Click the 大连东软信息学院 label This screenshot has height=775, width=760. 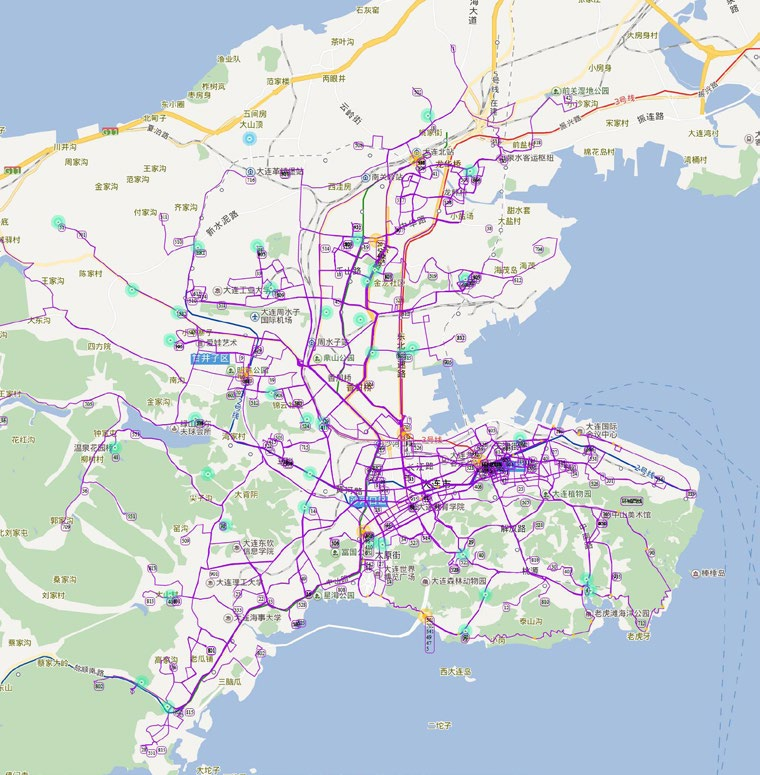click(x=258, y=547)
